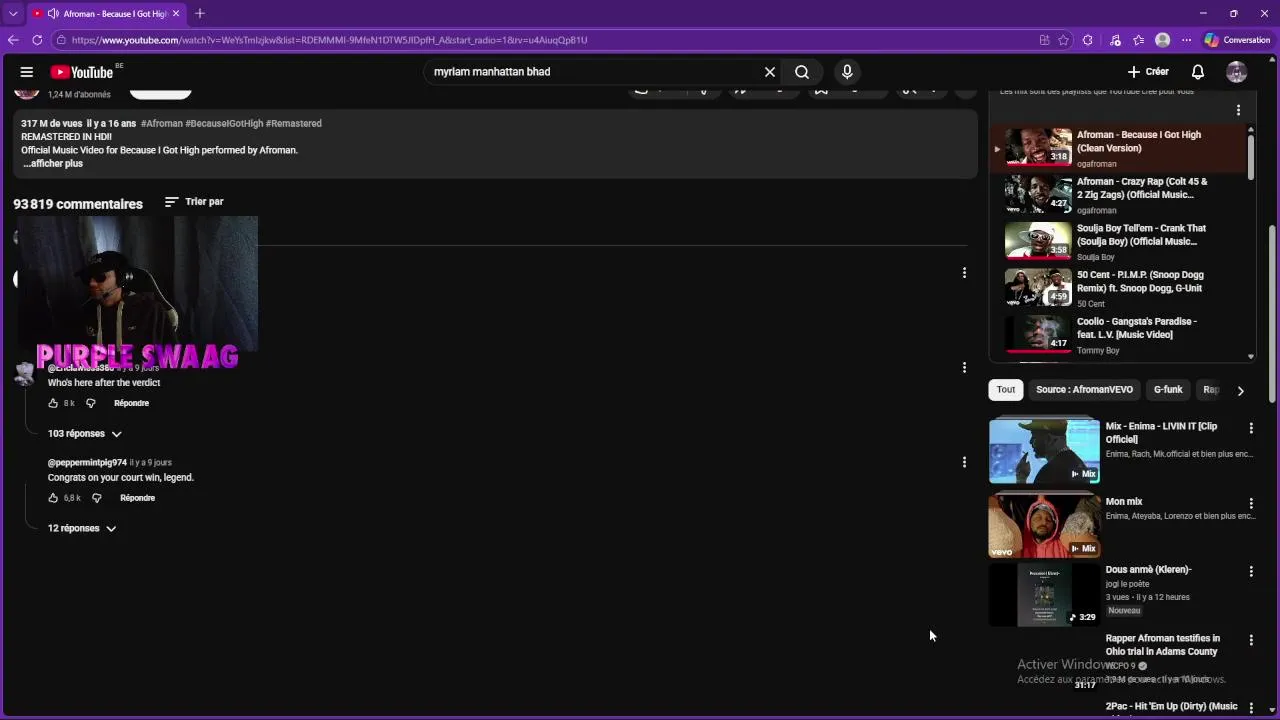Close the Afroman YouTube tab

[177, 14]
